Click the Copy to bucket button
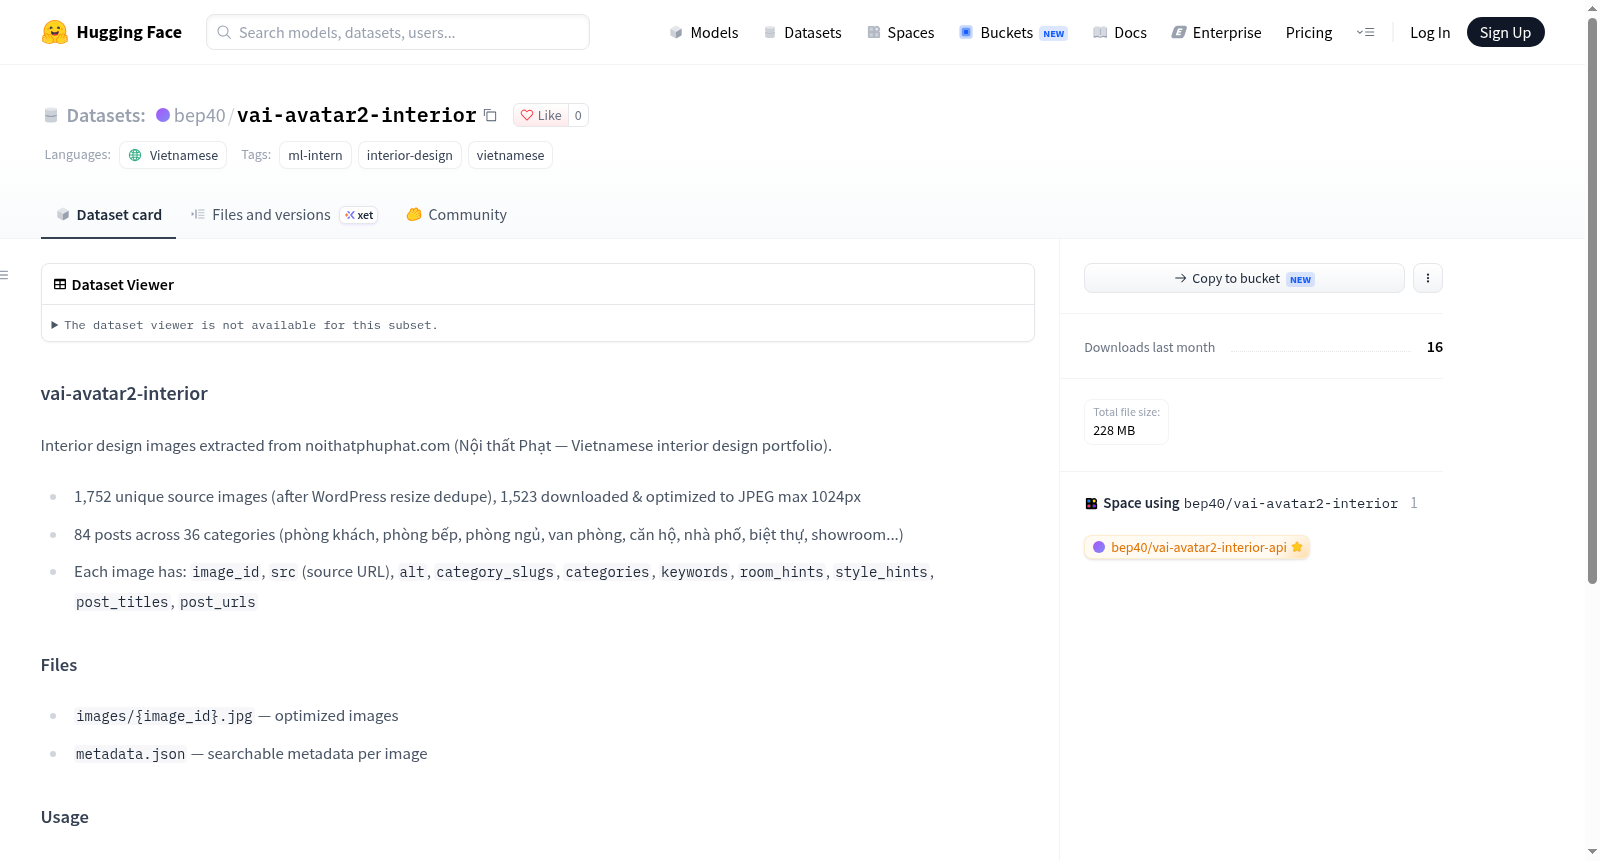 click(1244, 278)
